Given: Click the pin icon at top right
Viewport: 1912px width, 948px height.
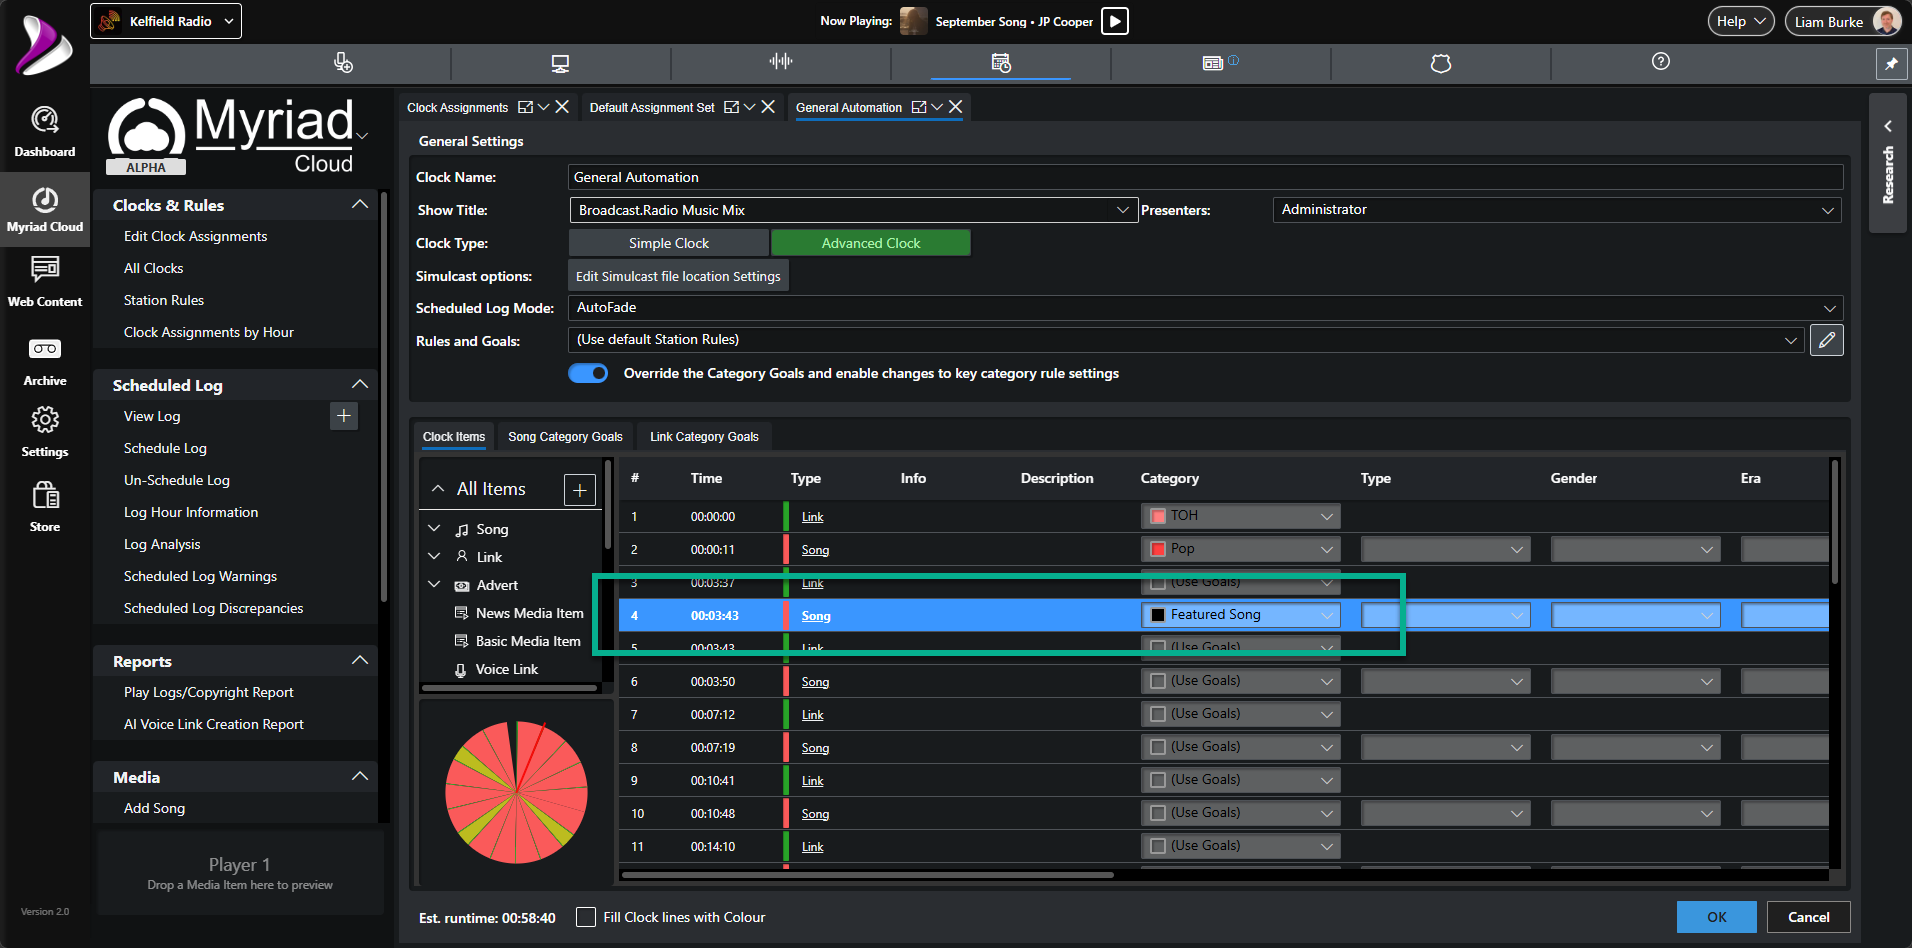Looking at the screenshot, I should (1891, 63).
